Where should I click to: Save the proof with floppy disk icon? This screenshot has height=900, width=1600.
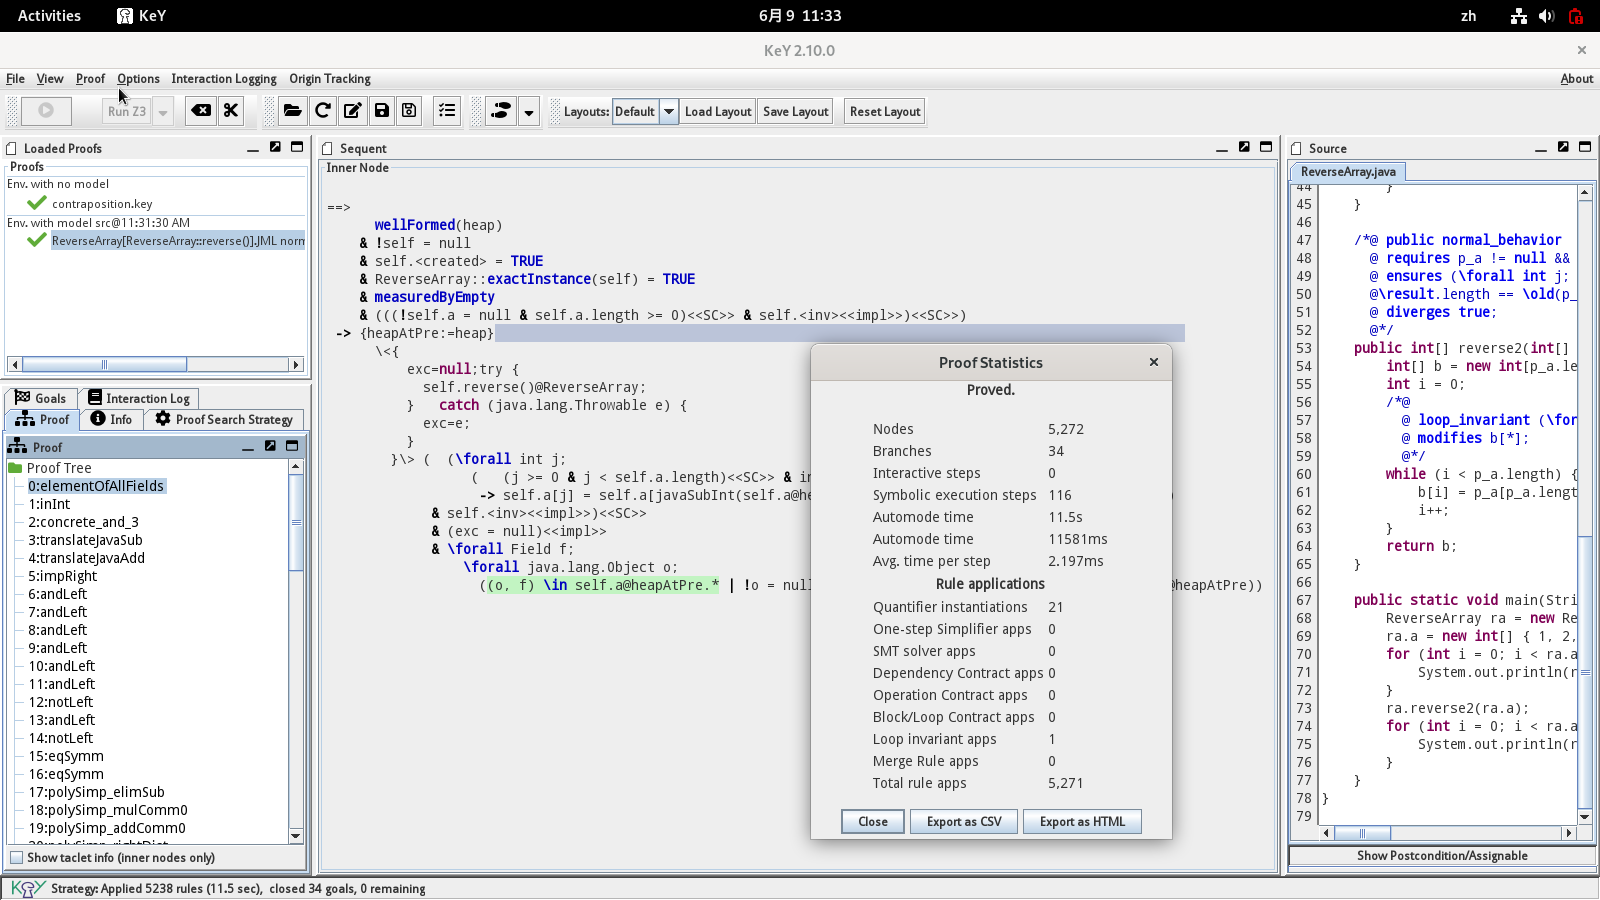381,111
